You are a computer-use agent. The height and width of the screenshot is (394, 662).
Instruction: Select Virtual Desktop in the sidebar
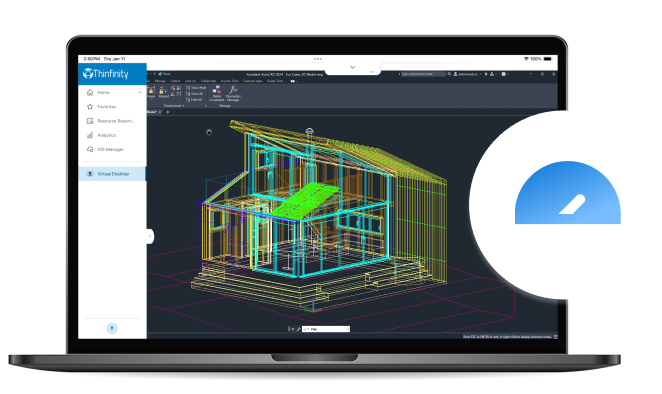pos(112,174)
